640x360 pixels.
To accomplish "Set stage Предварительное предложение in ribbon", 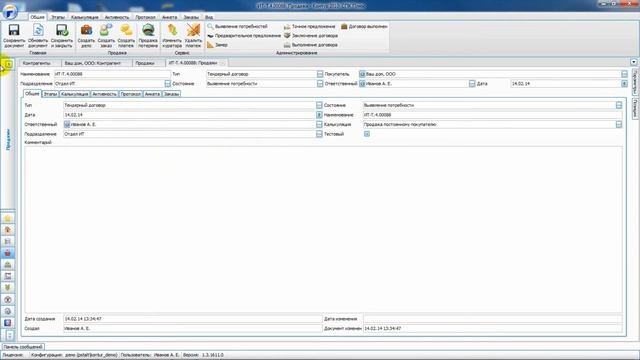I will pos(244,36).
